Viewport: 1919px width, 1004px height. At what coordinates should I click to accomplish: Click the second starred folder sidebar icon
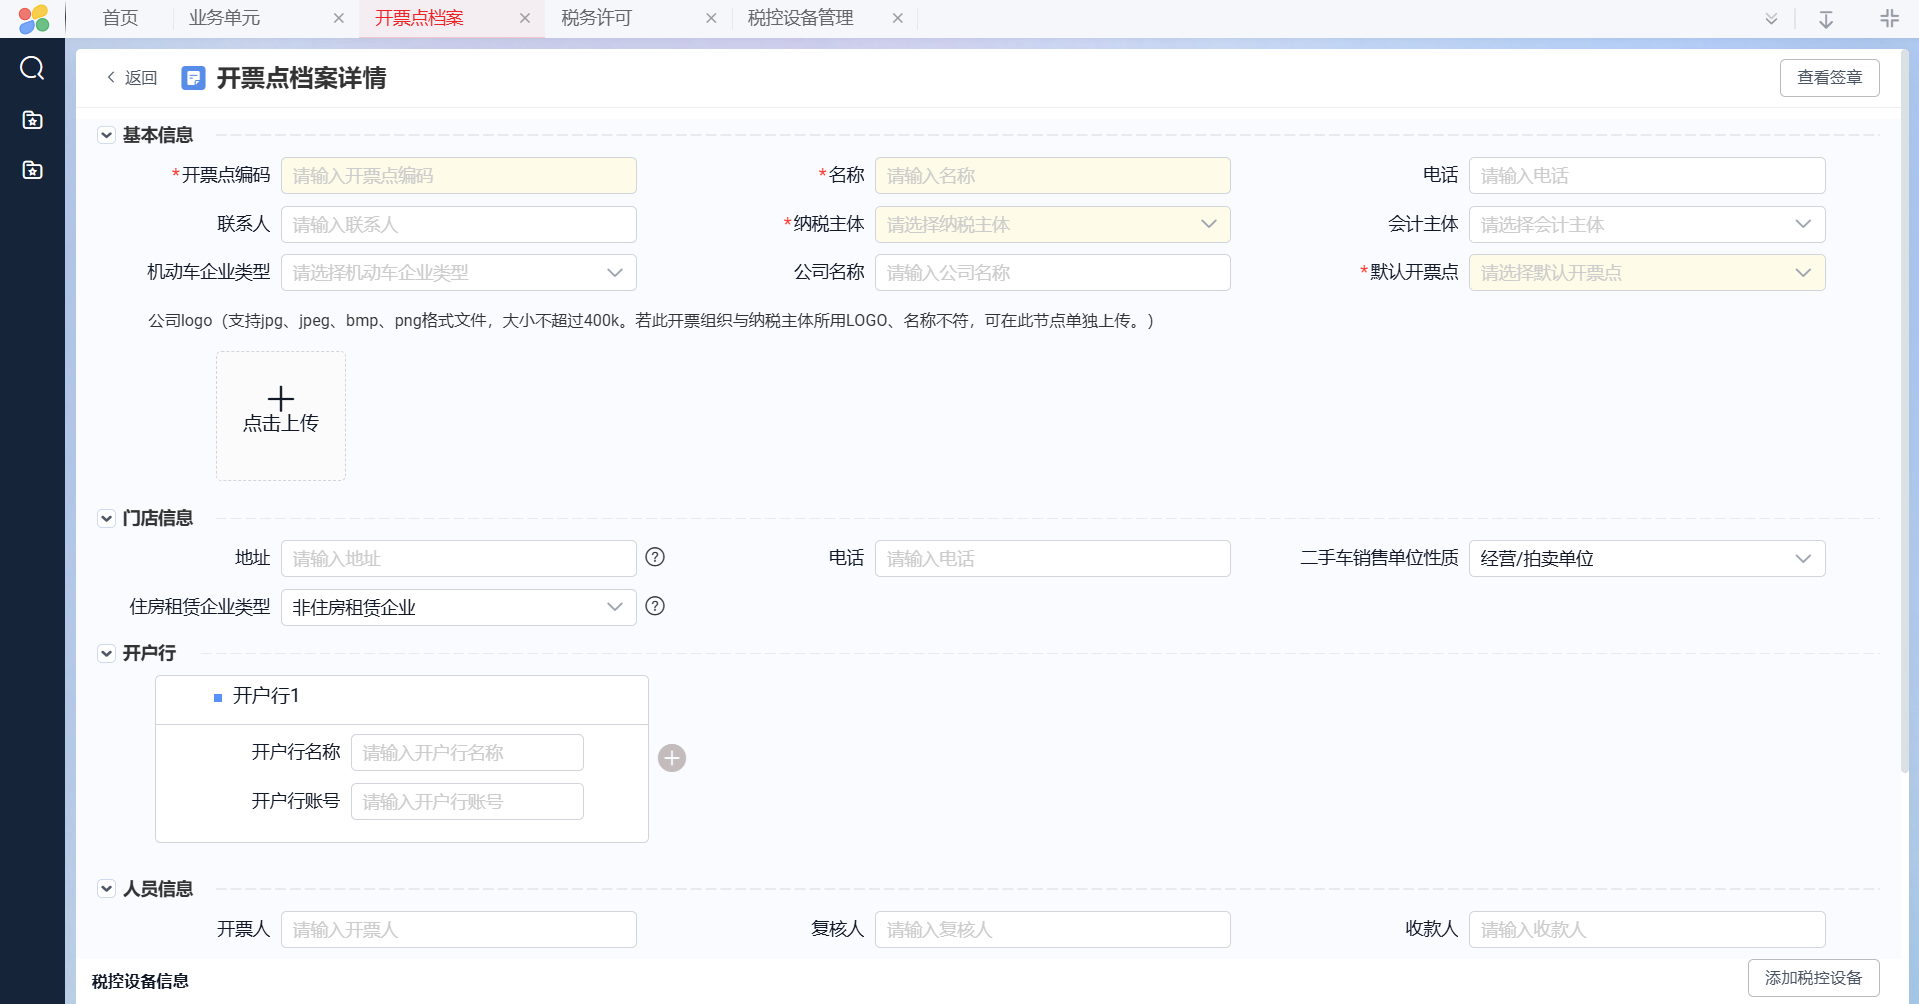tap(32, 170)
